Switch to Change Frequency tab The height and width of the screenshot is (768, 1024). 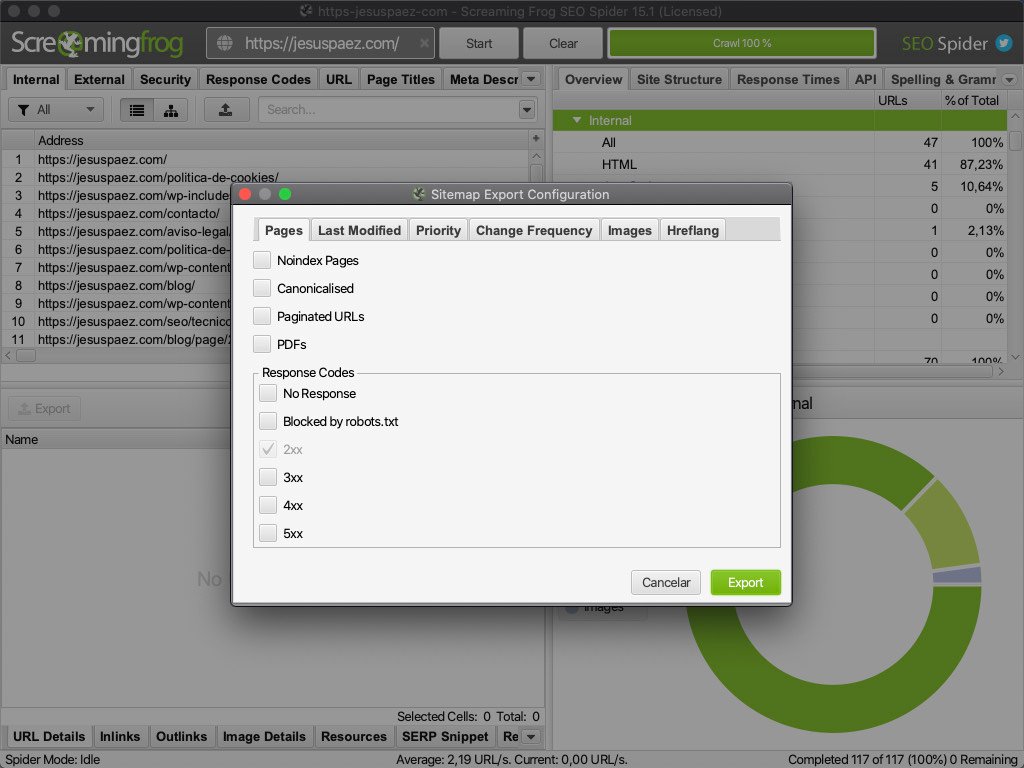click(x=534, y=231)
